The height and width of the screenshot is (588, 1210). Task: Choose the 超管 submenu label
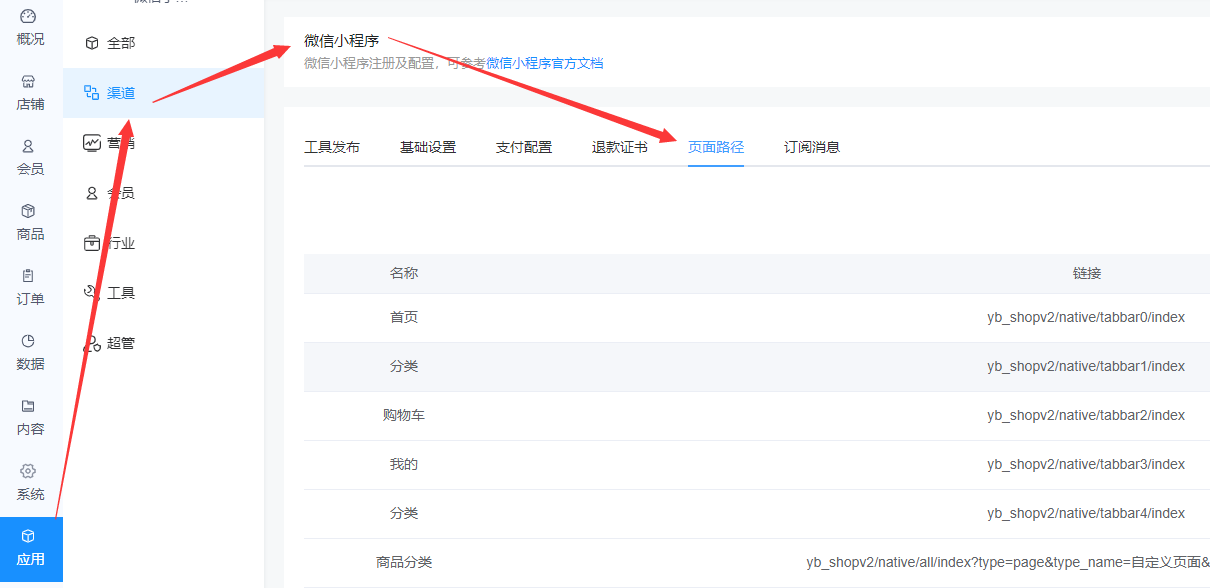(x=121, y=343)
